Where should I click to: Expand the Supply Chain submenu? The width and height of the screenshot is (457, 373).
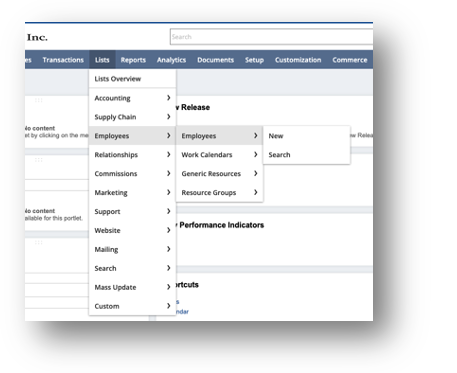(x=132, y=117)
